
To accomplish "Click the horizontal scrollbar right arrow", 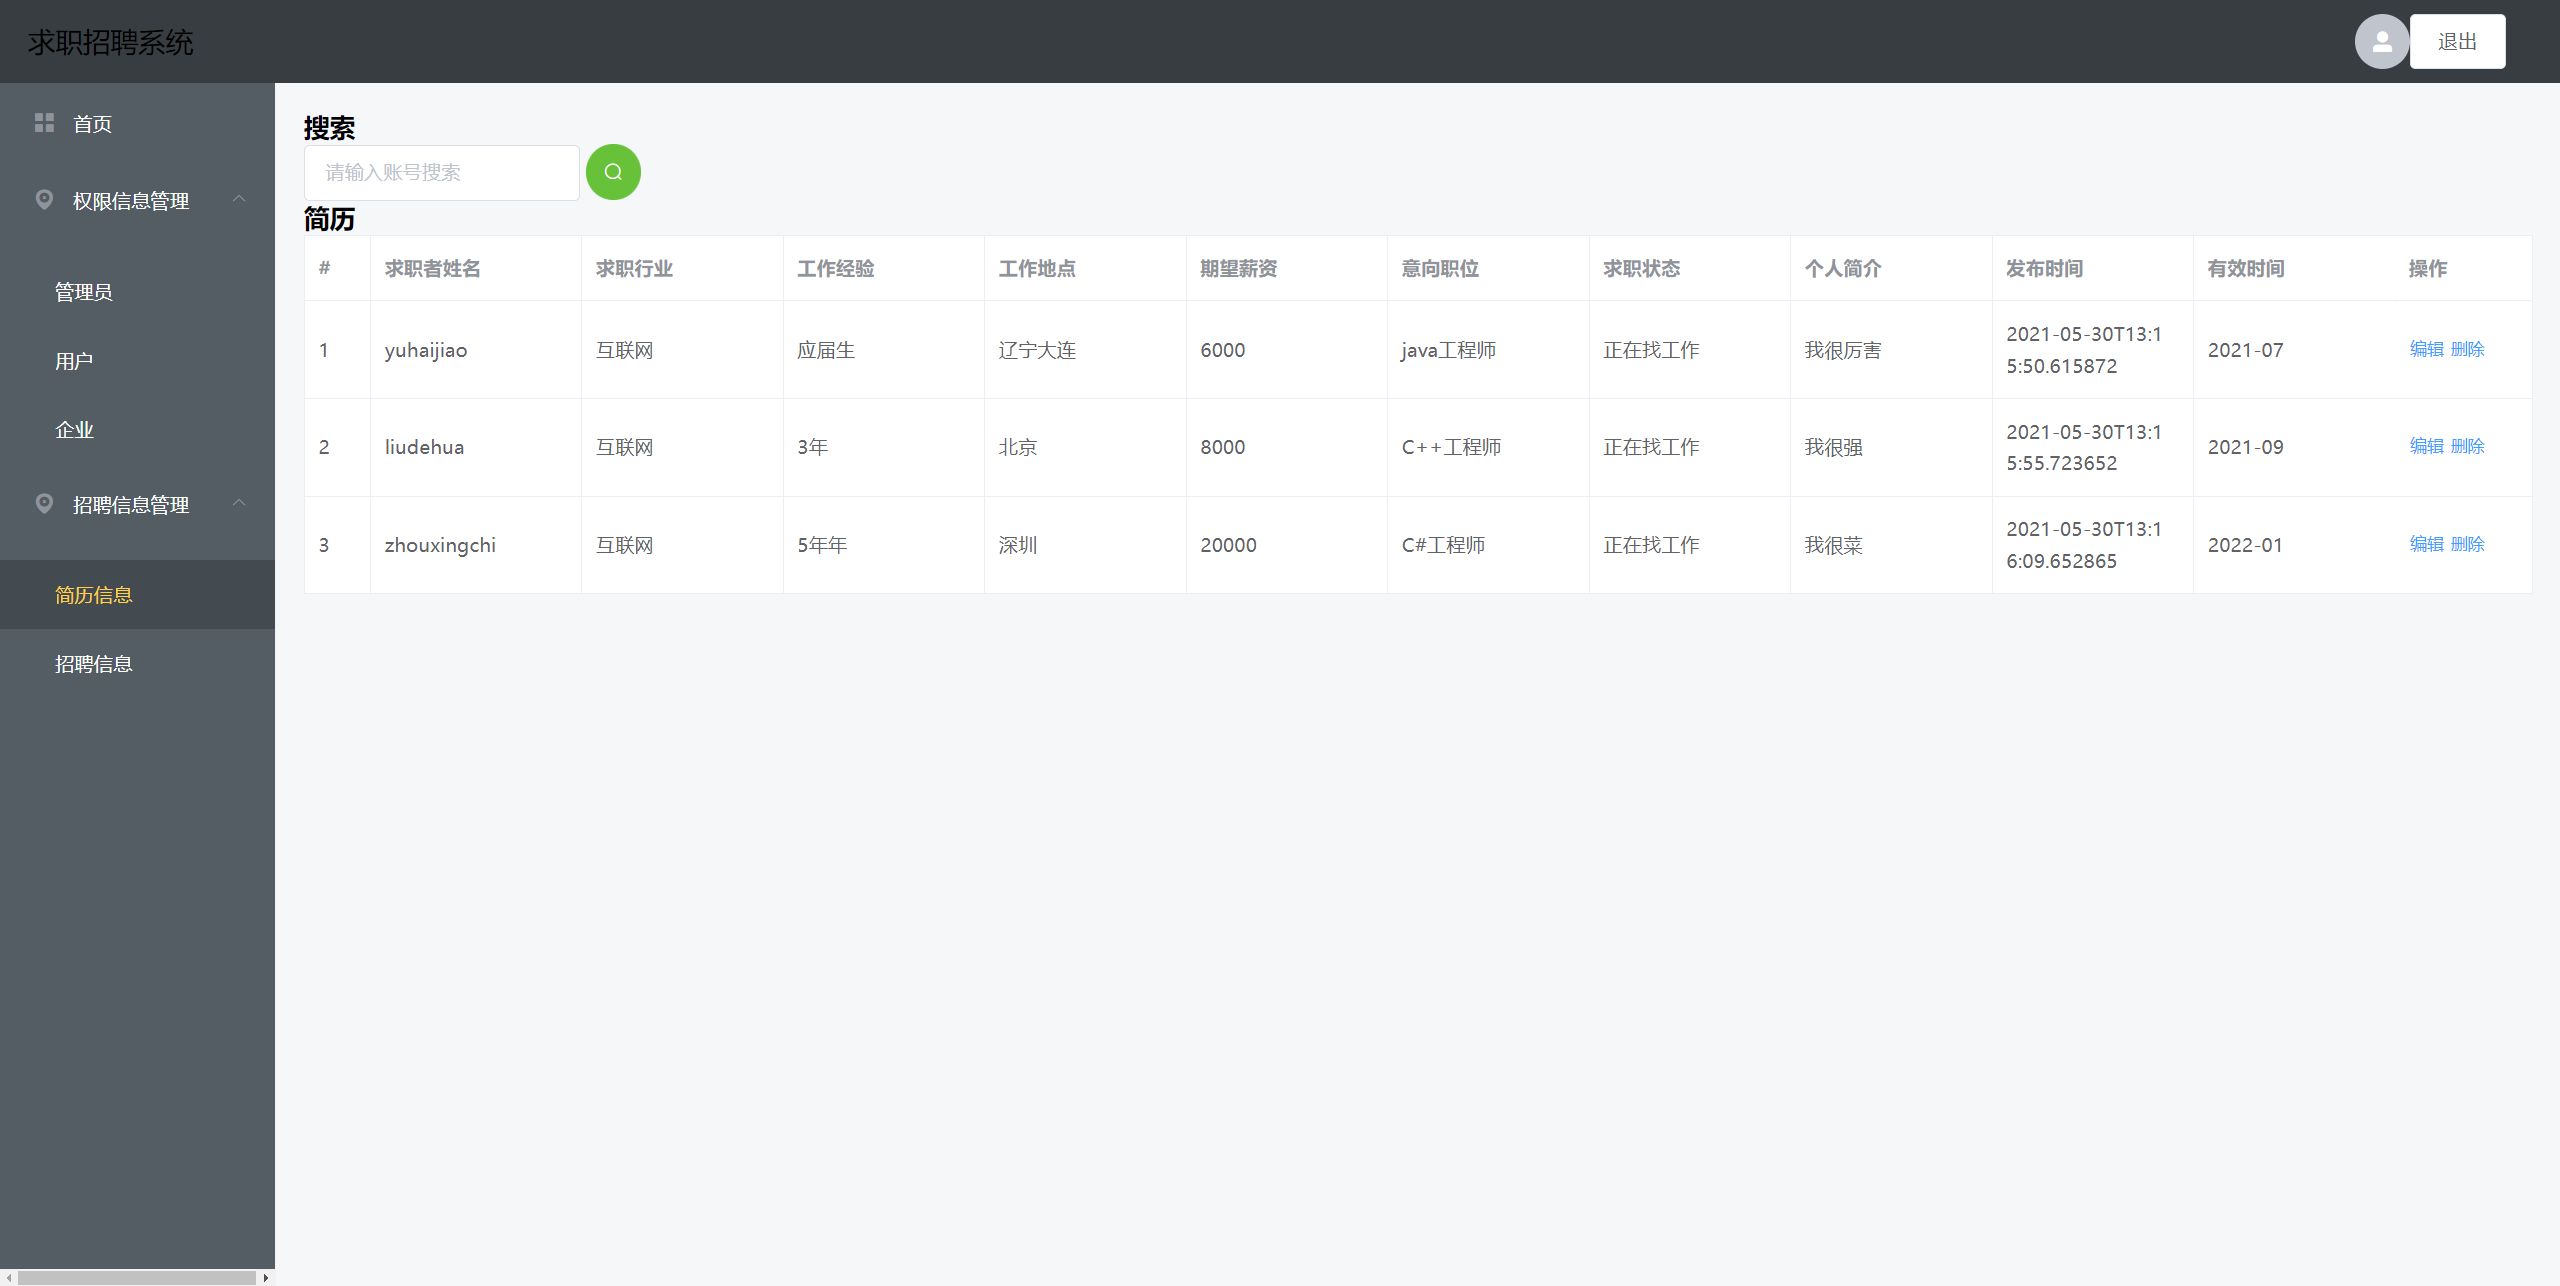I will point(266,1278).
